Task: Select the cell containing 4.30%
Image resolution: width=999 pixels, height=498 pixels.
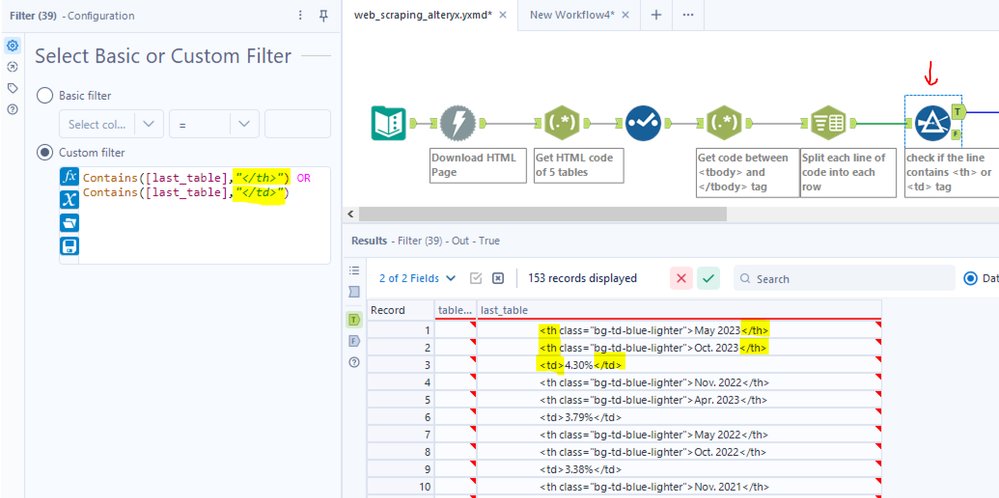Action: (679, 365)
